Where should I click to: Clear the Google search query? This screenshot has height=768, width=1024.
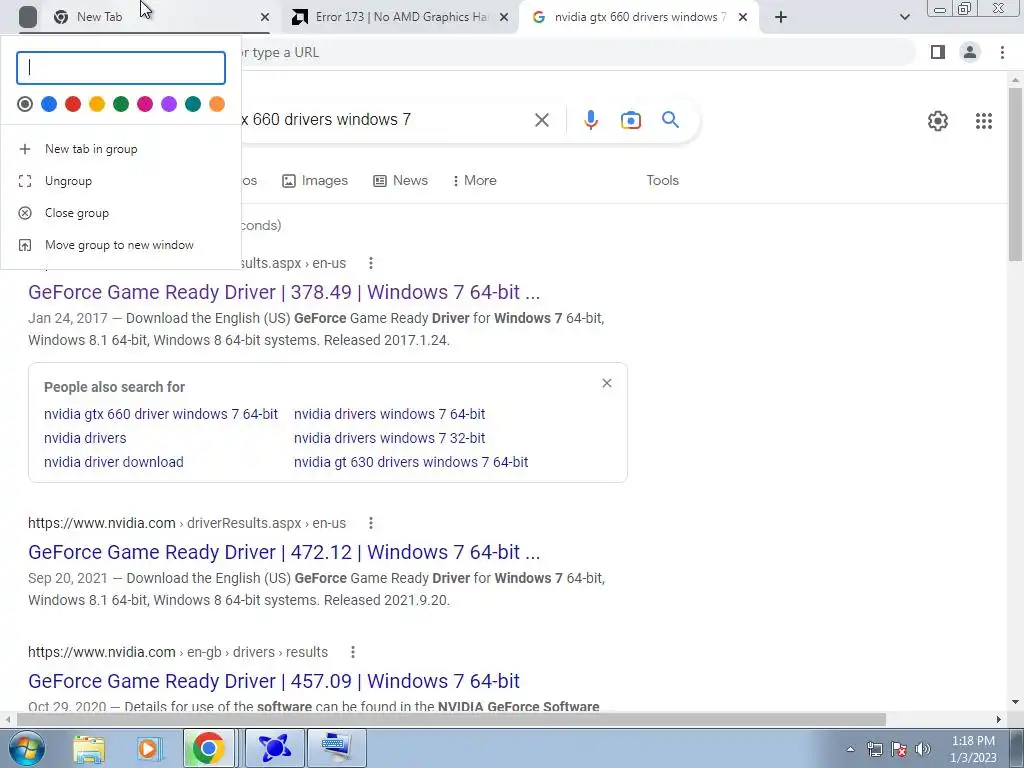coord(541,120)
